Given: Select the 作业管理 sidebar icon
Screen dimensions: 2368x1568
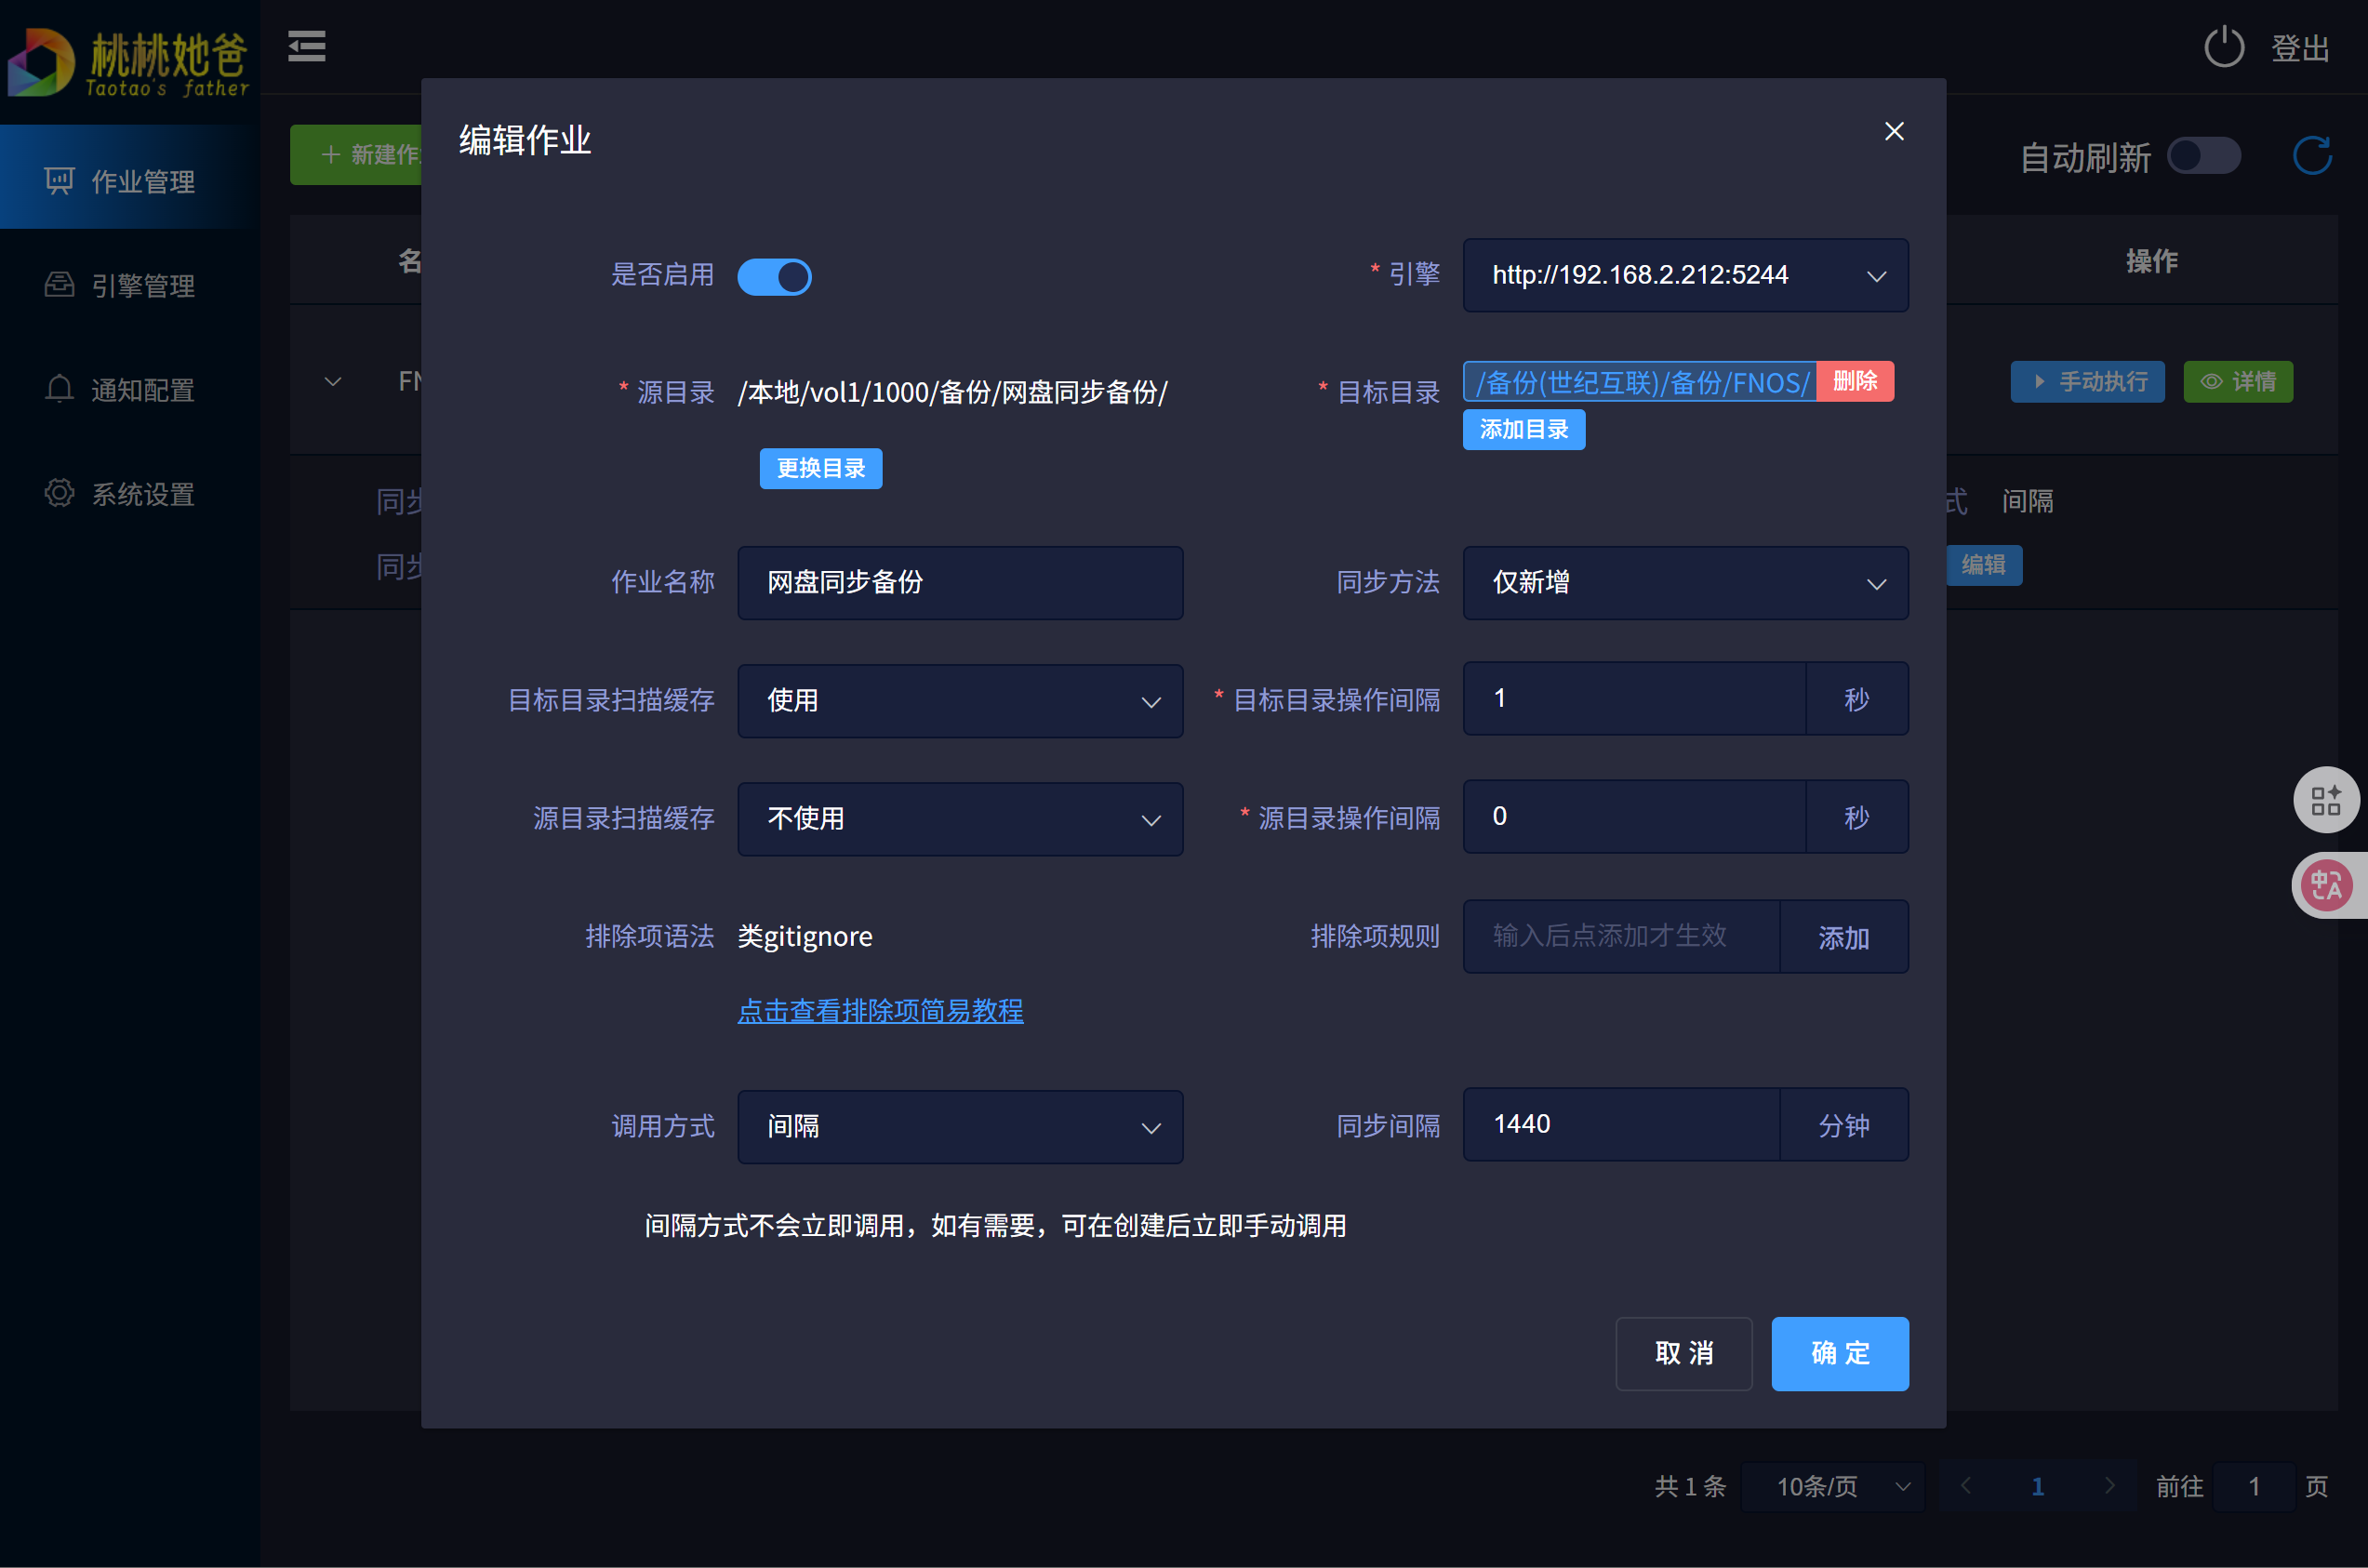Looking at the screenshot, I should 60,180.
